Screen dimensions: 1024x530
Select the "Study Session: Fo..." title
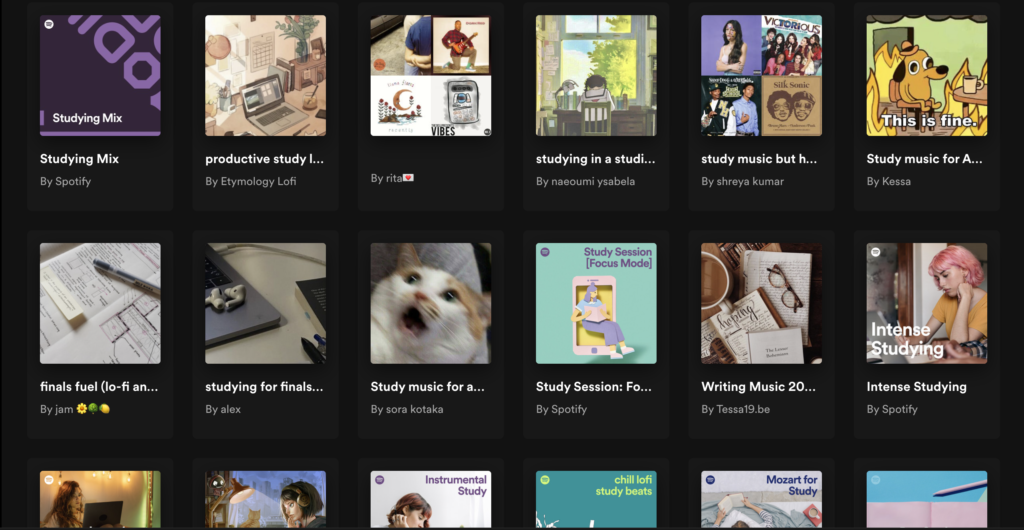pos(594,386)
